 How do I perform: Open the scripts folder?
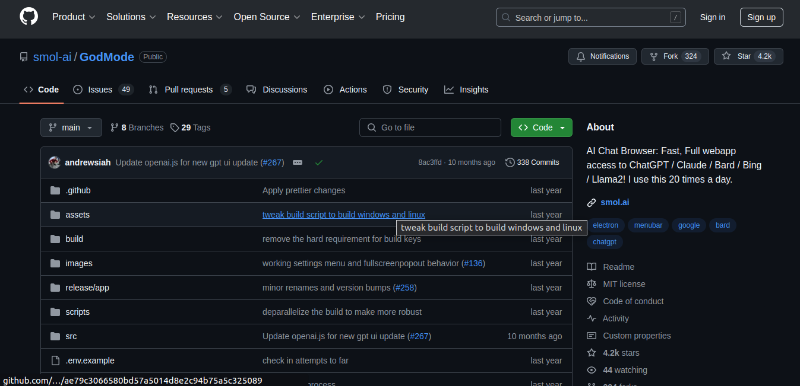[78, 312]
